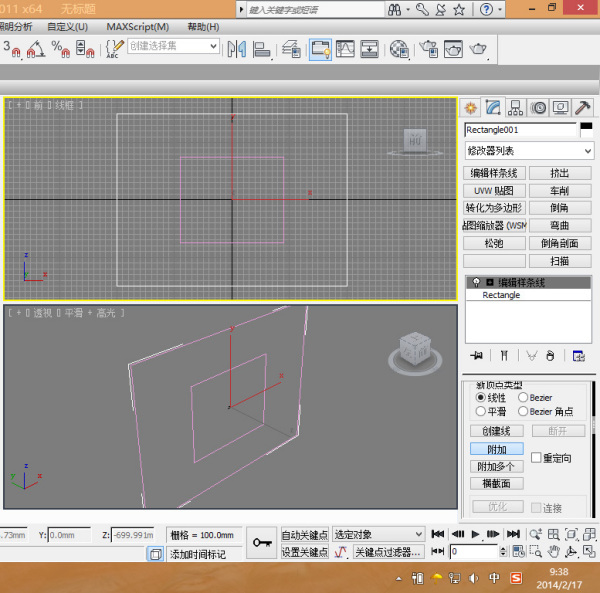The image size is (600, 593).
Task: Click the 创建线 button
Action: click(497, 431)
